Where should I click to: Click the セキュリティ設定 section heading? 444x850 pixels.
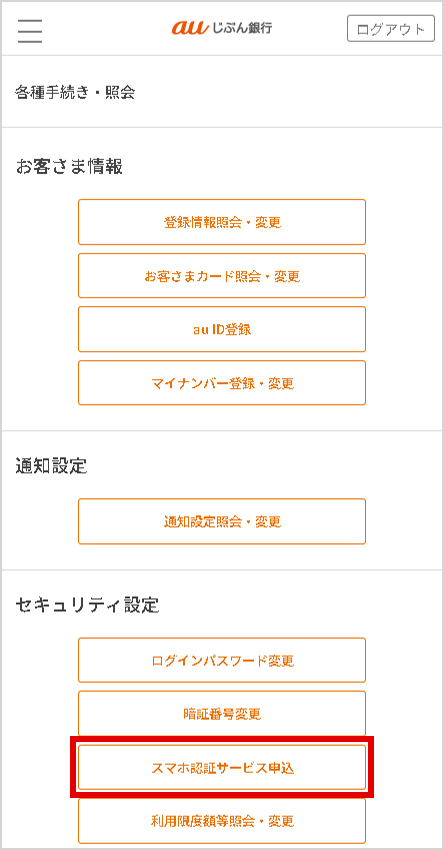click(87, 604)
